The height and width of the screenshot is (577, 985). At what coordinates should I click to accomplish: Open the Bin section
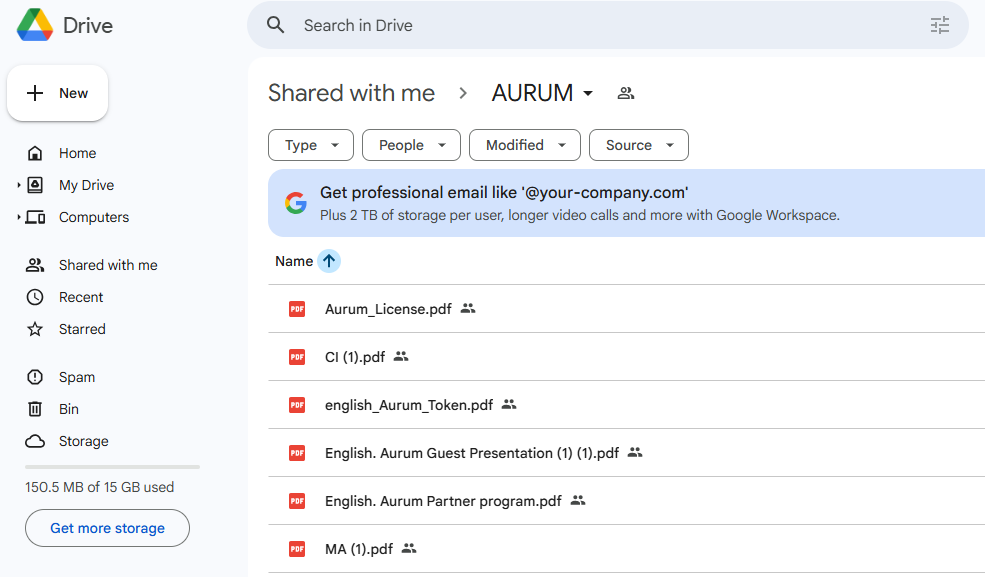69,409
